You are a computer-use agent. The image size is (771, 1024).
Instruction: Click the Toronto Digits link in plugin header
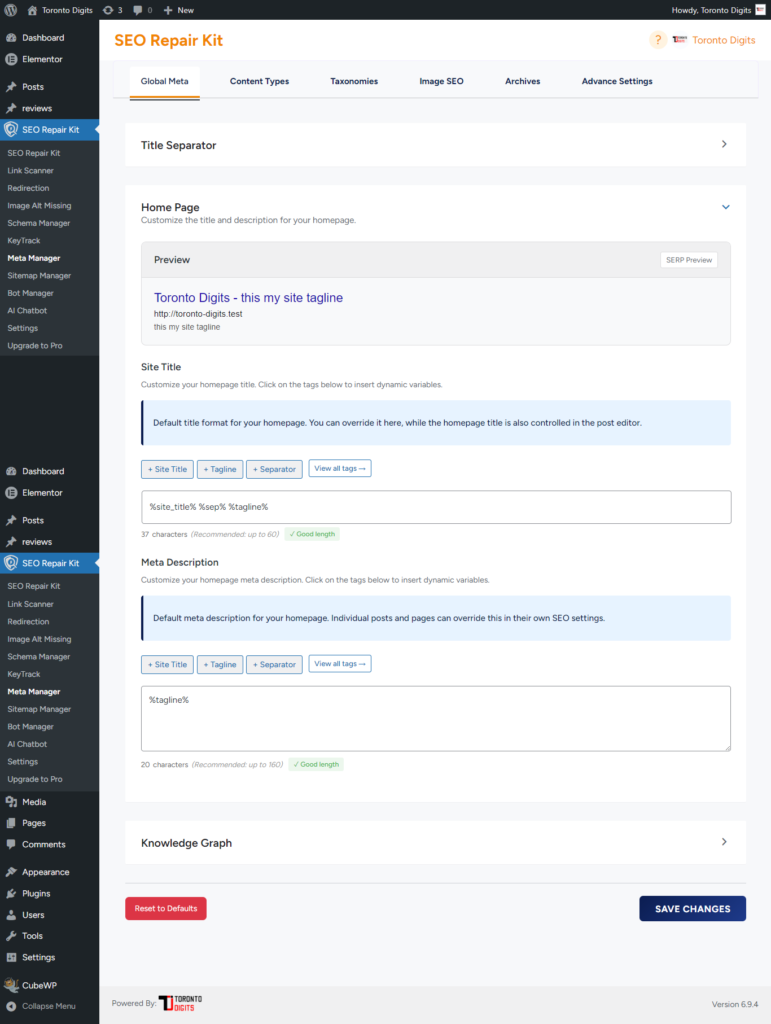click(x=723, y=40)
